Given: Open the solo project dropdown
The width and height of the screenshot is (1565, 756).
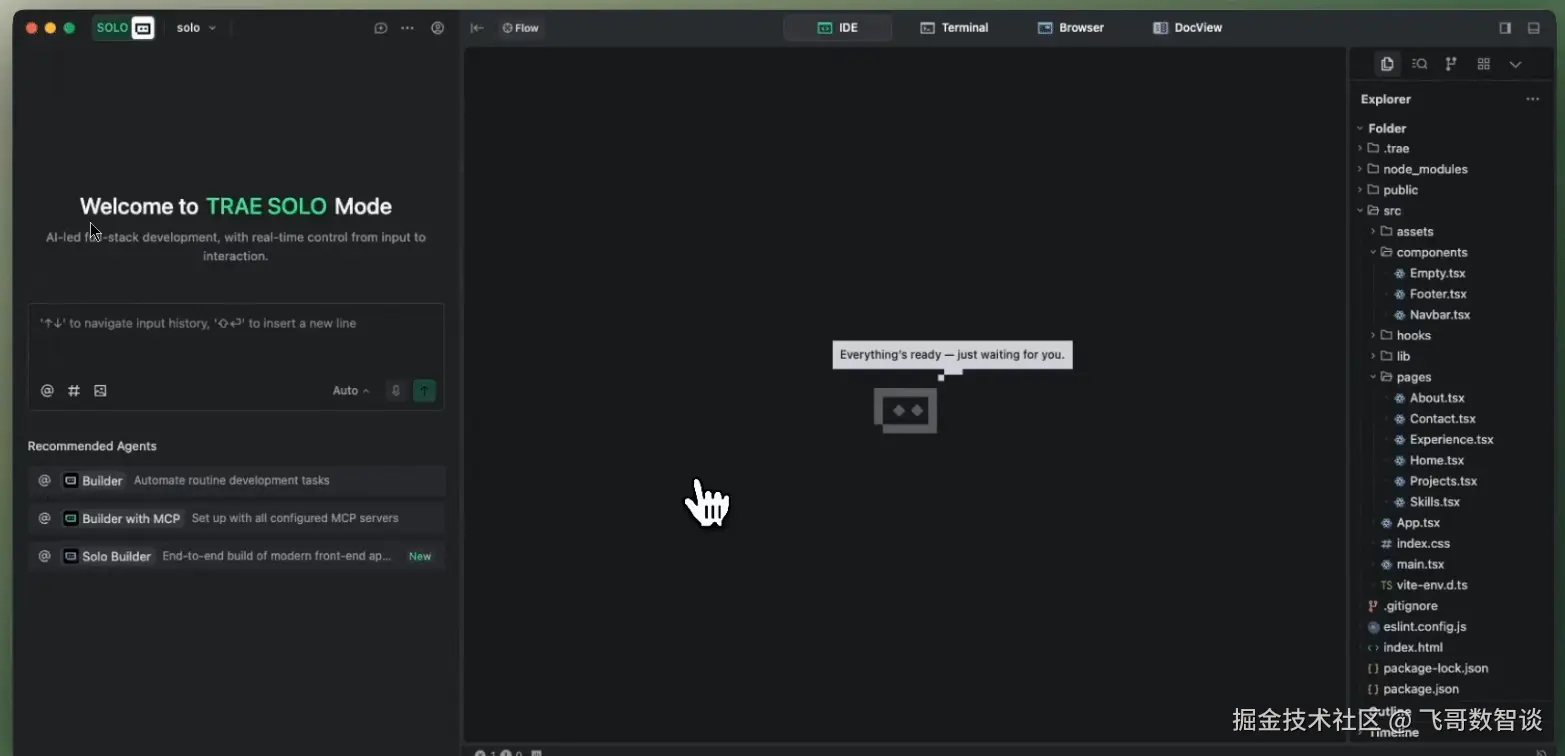Looking at the screenshot, I should [196, 28].
